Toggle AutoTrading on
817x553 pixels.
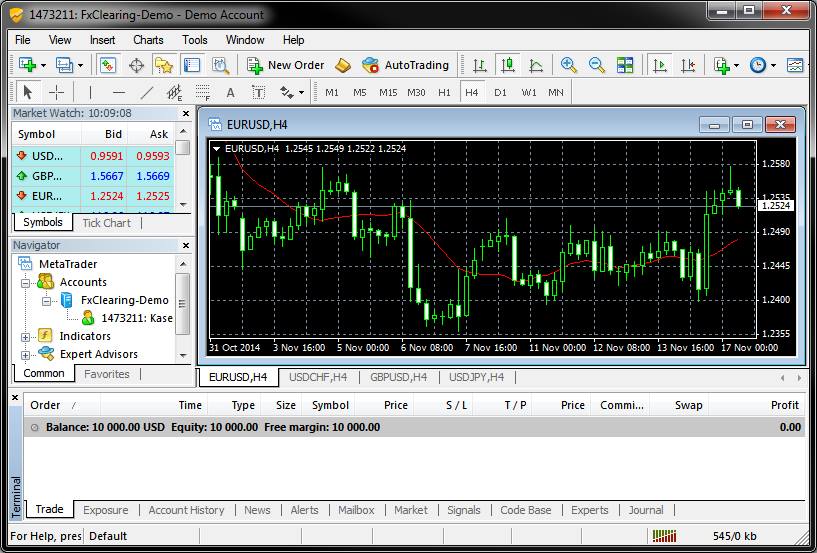tap(406, 65)
